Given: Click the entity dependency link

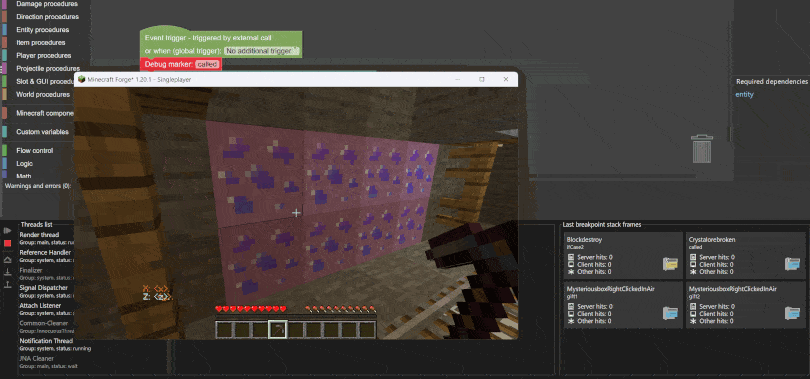Looking at the screenshot, I should click(x=744, y=94).
